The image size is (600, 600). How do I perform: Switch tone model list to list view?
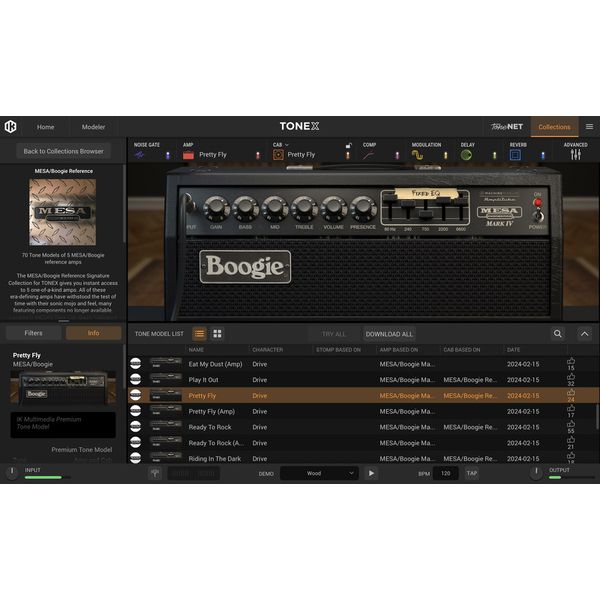pos(199,334)
